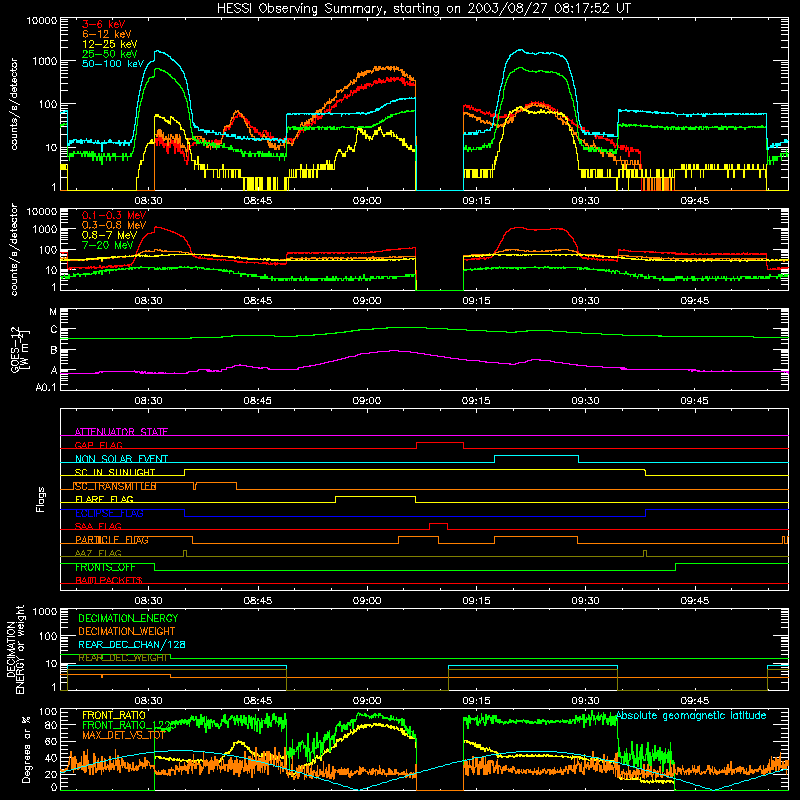Click the green FRONT_RATIO_1225 legend label
Image resolution: width=800 pixels, height=800 pixels.
[x=128, y=725]
